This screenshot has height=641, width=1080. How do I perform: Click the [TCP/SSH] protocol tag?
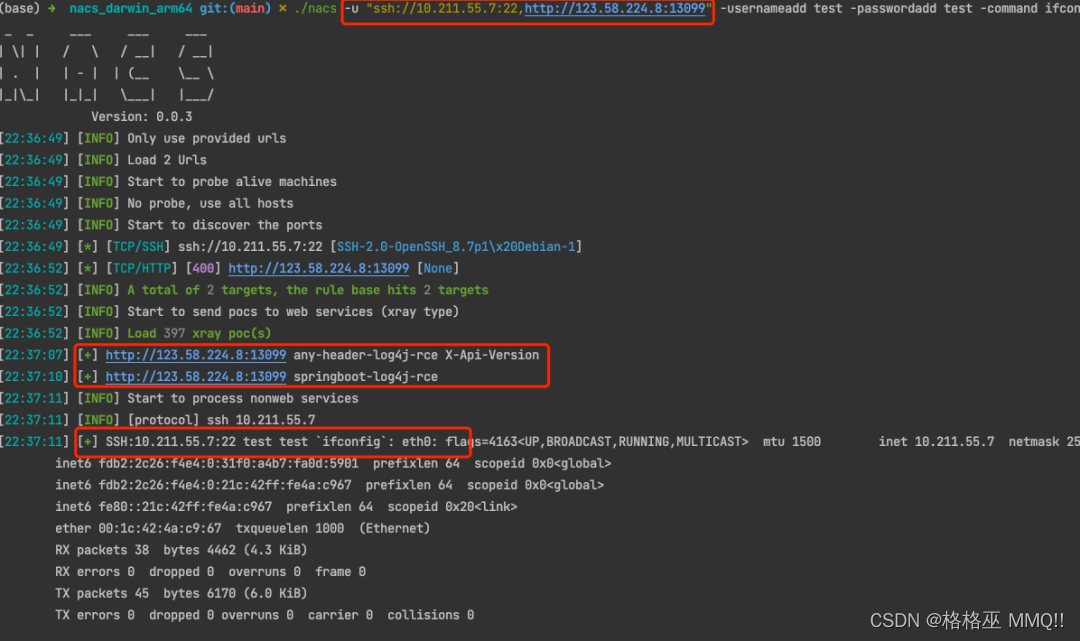coord(138,247)
